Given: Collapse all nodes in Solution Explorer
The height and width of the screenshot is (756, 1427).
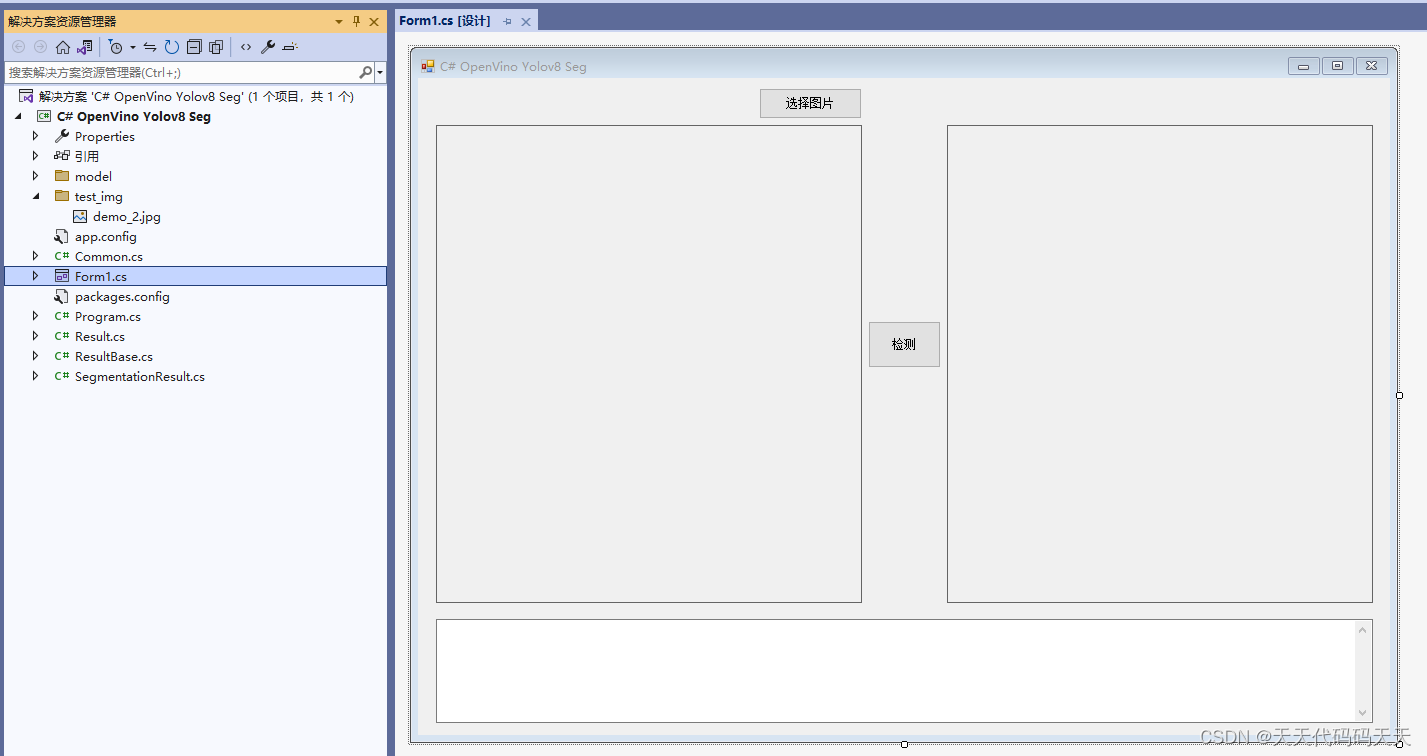Looking at the screenshot, I should (x=194, y=47).
